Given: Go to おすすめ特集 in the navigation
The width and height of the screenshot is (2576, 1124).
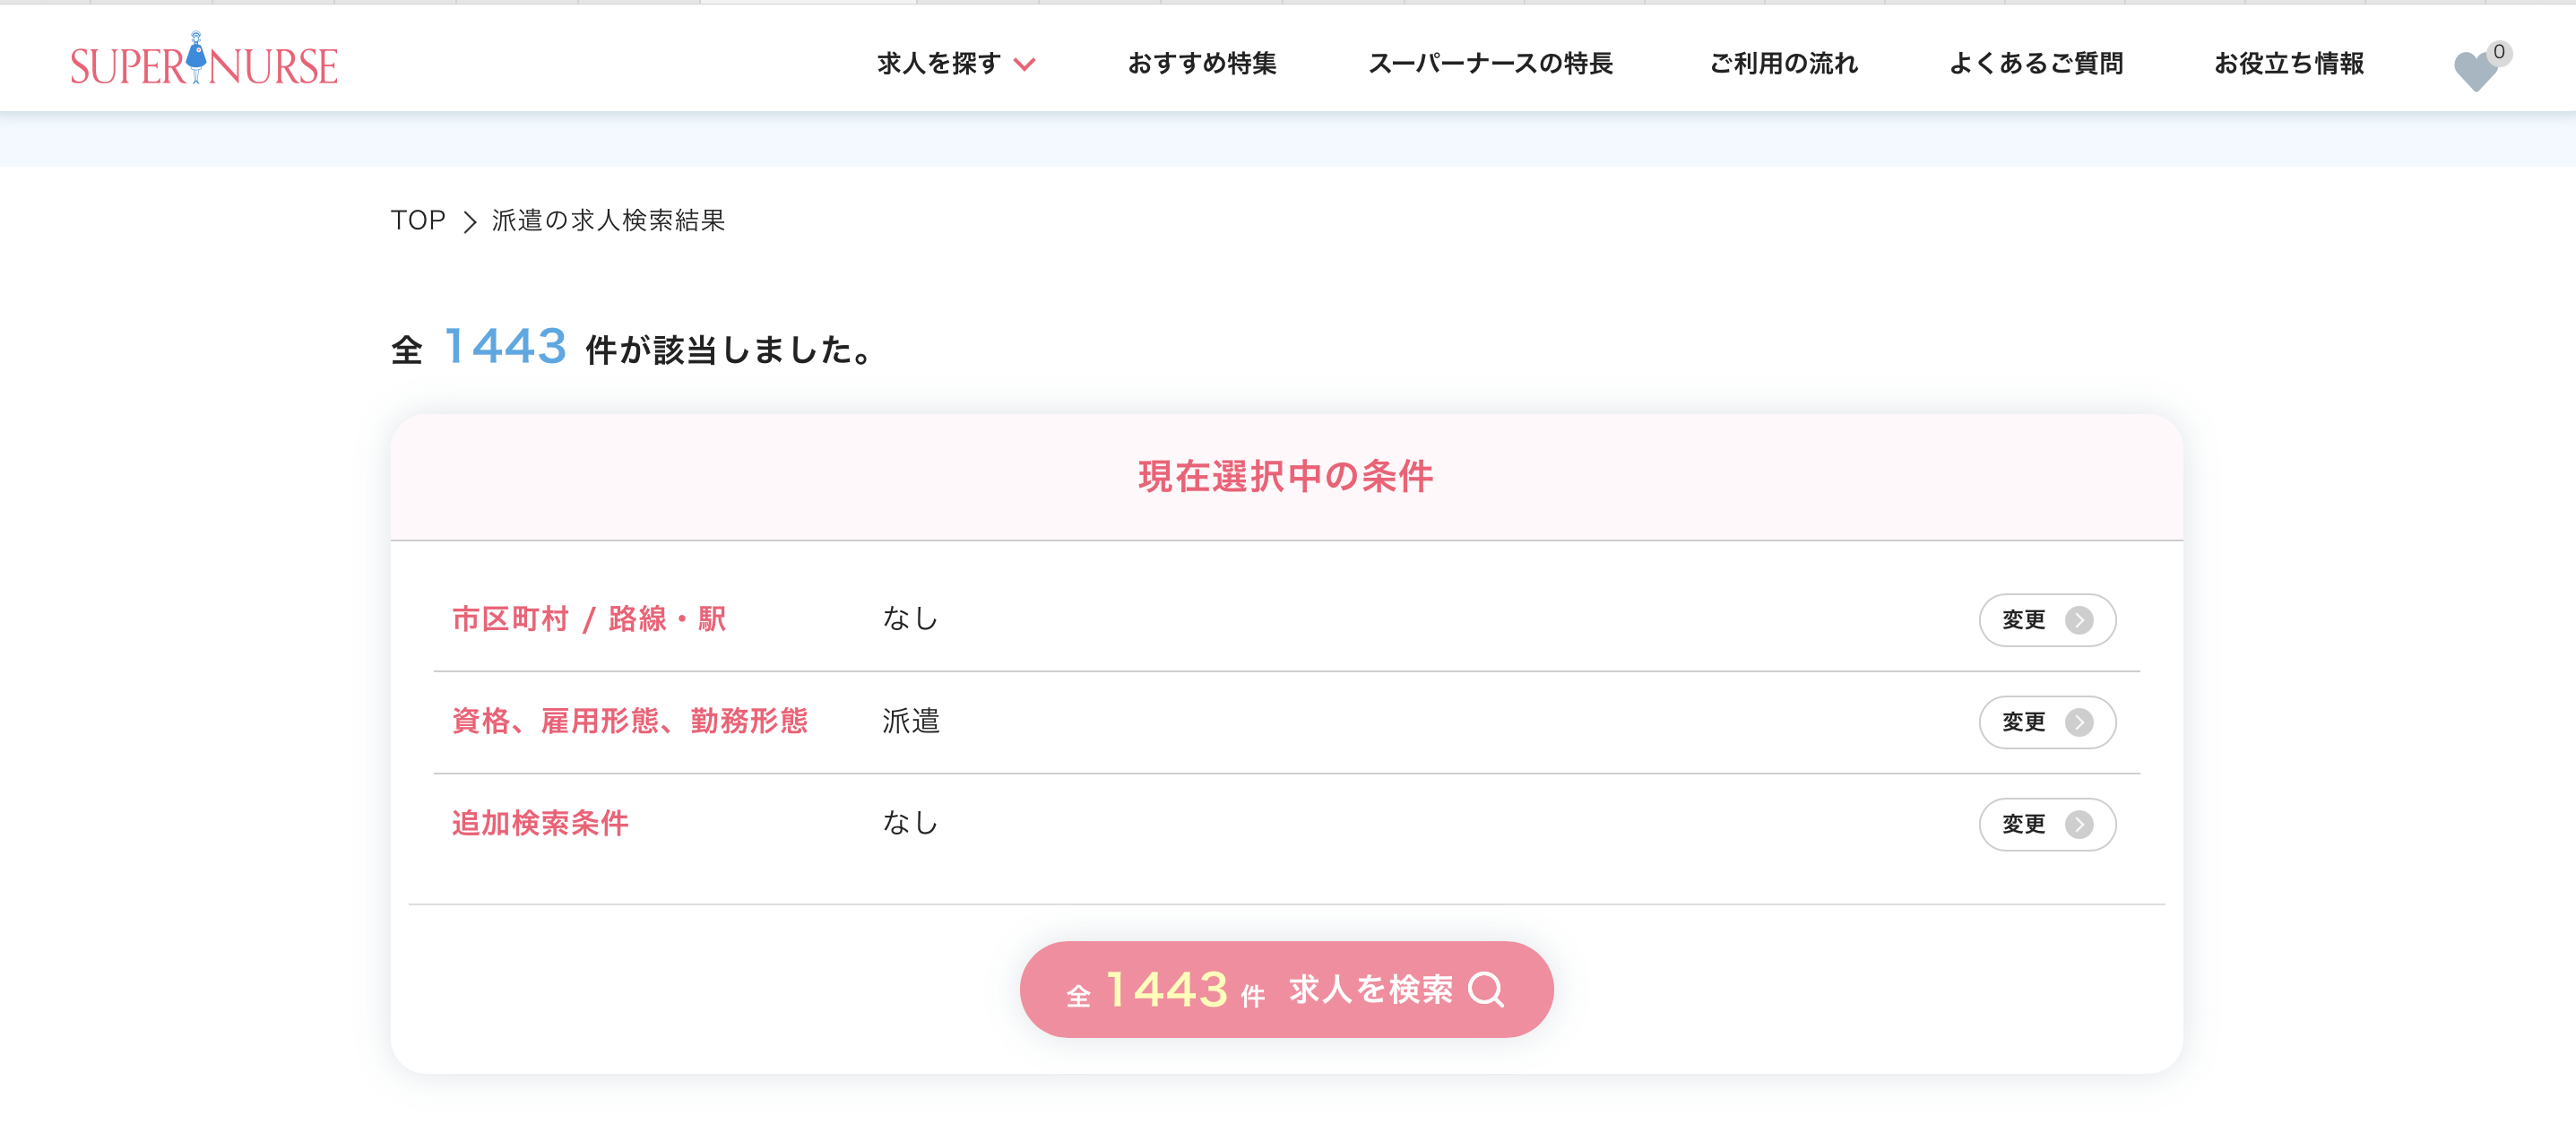Looking at the screenshot, I should (1202, 63).
